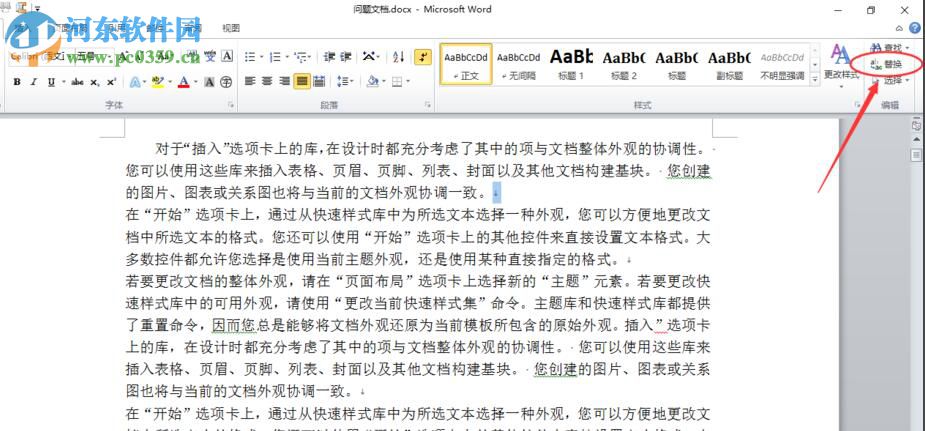Apply the 标题 1 style
925x431 pixels.
coord(571,64)
